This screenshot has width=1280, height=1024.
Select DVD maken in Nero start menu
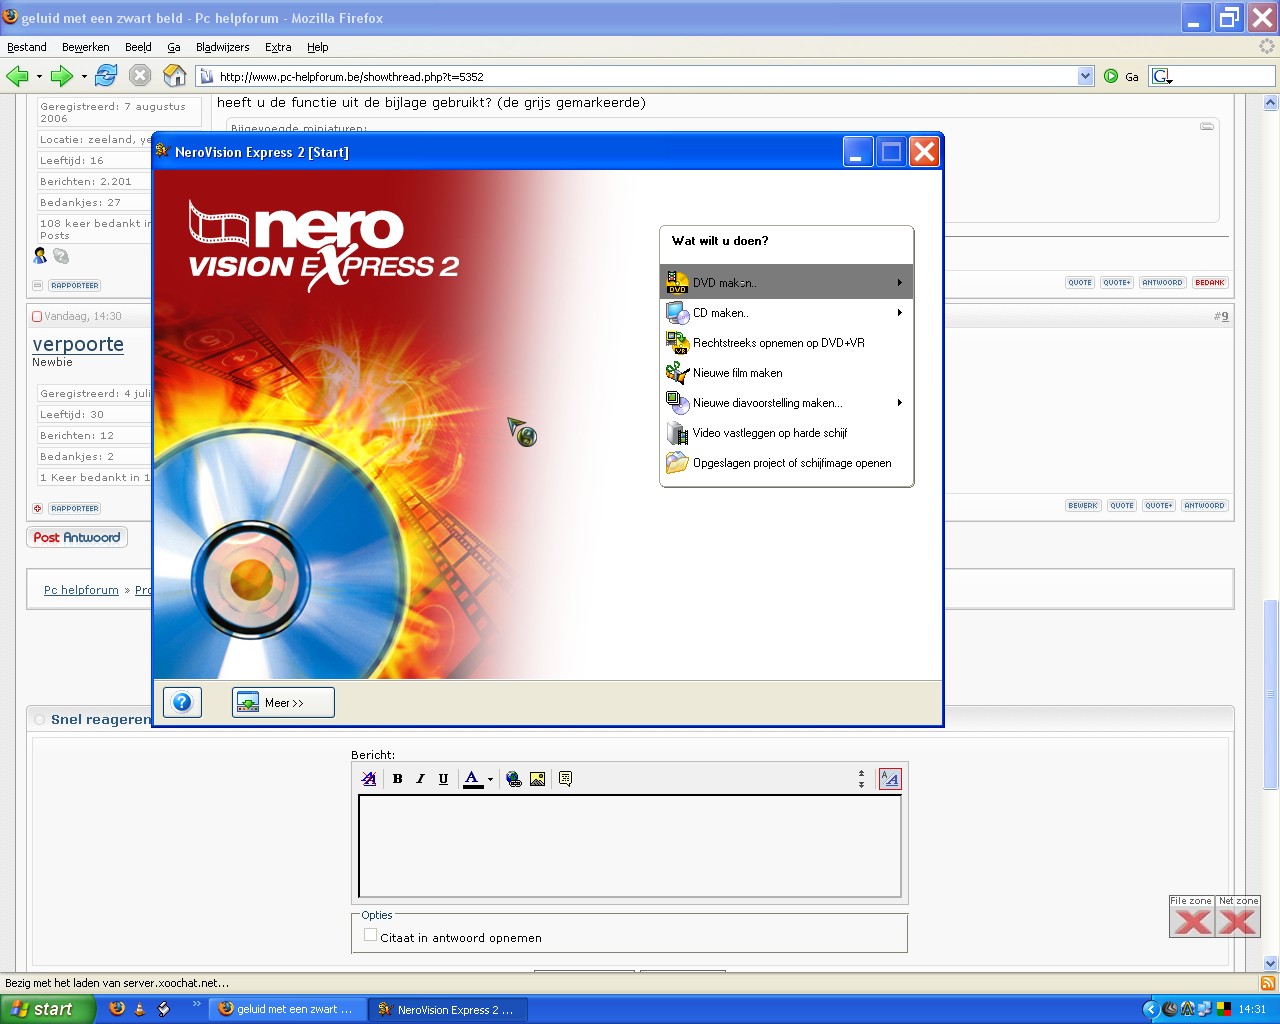[x=786, y=282]
